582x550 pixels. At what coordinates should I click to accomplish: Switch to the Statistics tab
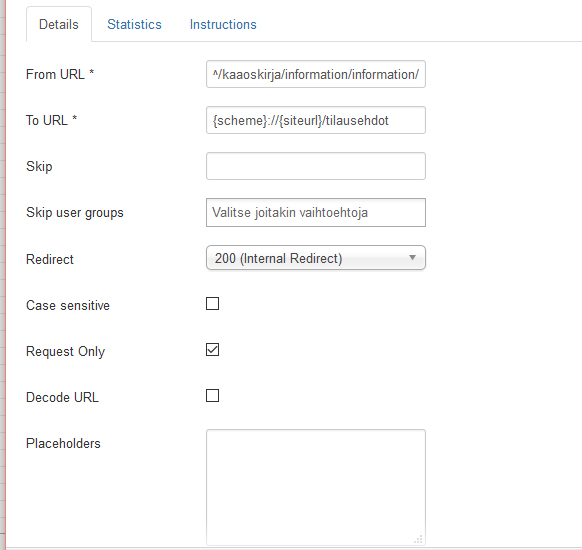[134, 24]
